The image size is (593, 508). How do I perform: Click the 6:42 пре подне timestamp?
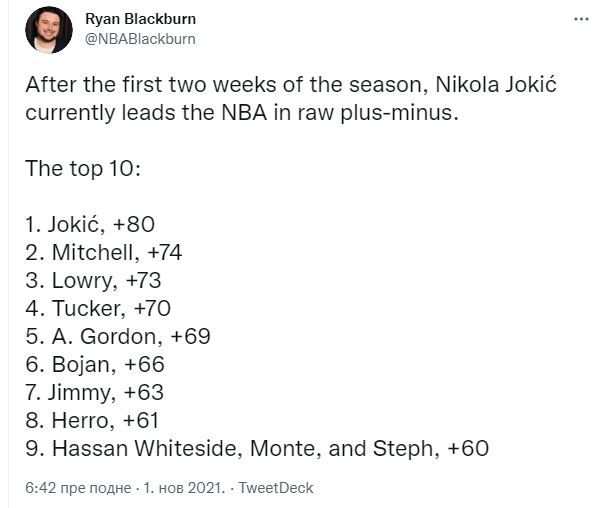[x=78, y=488]
